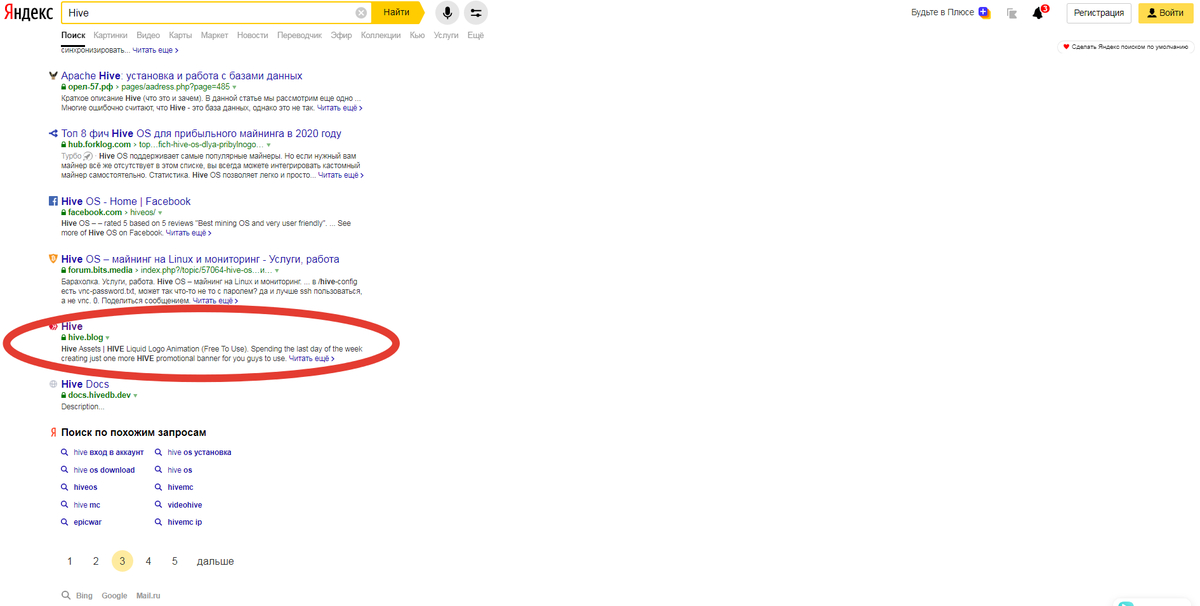The image size is (1200, 606).
Task: Open the Ещё services menu
Action: tap(475, 35)
